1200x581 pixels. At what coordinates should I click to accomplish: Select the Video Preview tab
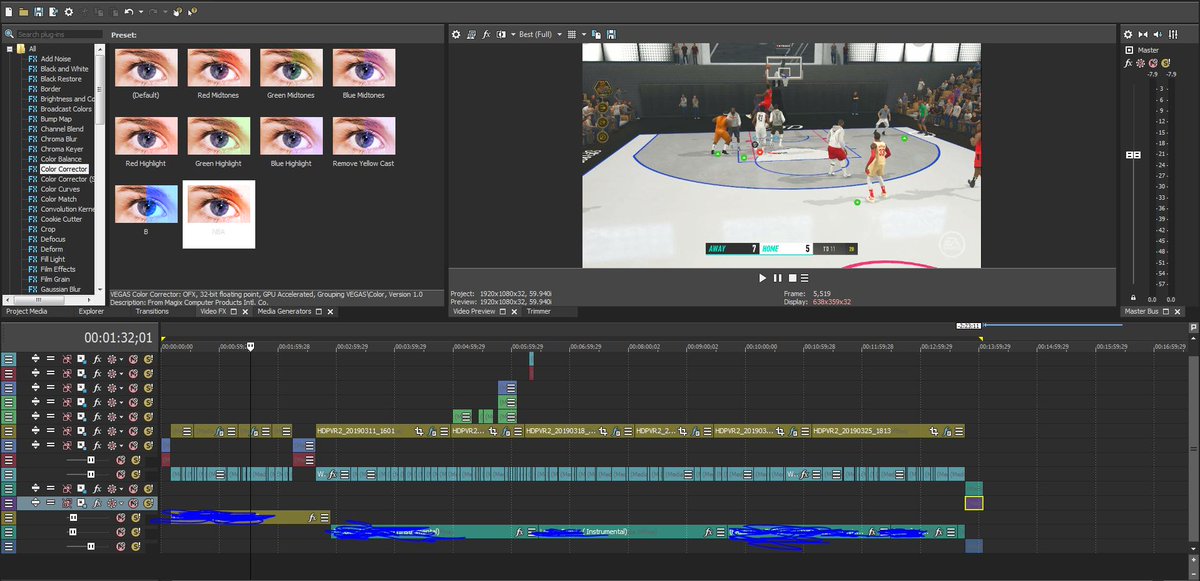(475, 311)
